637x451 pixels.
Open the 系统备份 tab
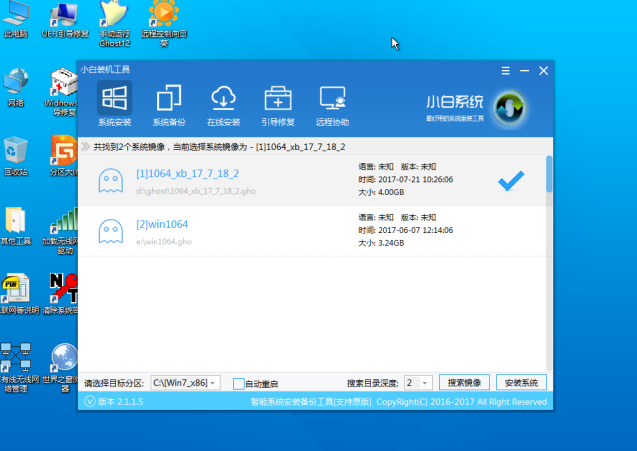pos(169,104)
